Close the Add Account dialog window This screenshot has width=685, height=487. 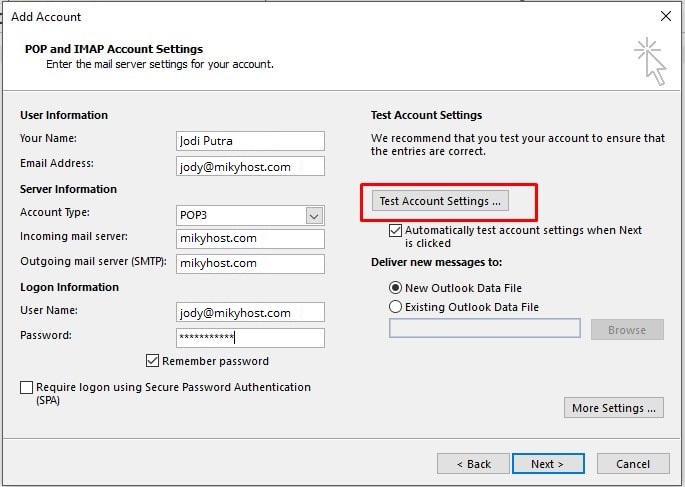click(666, 17)
